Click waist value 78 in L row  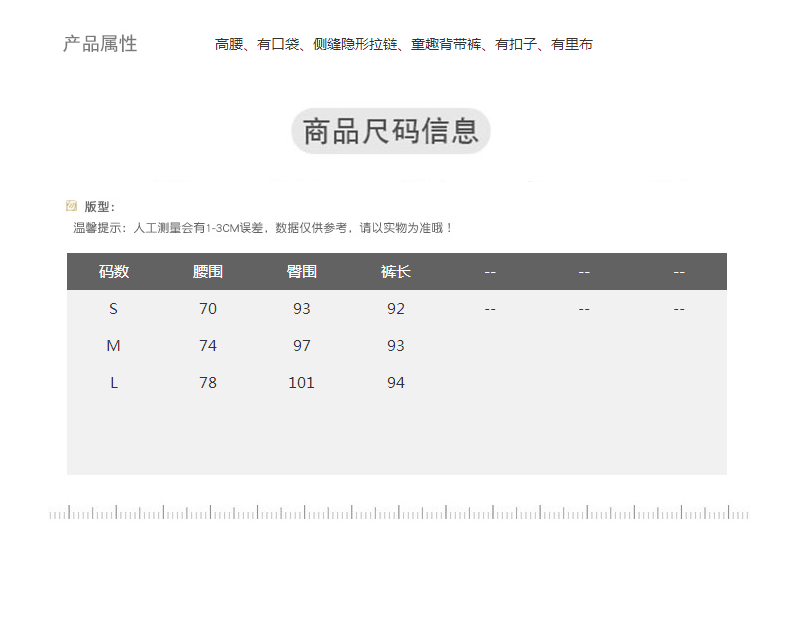point(208,383)
